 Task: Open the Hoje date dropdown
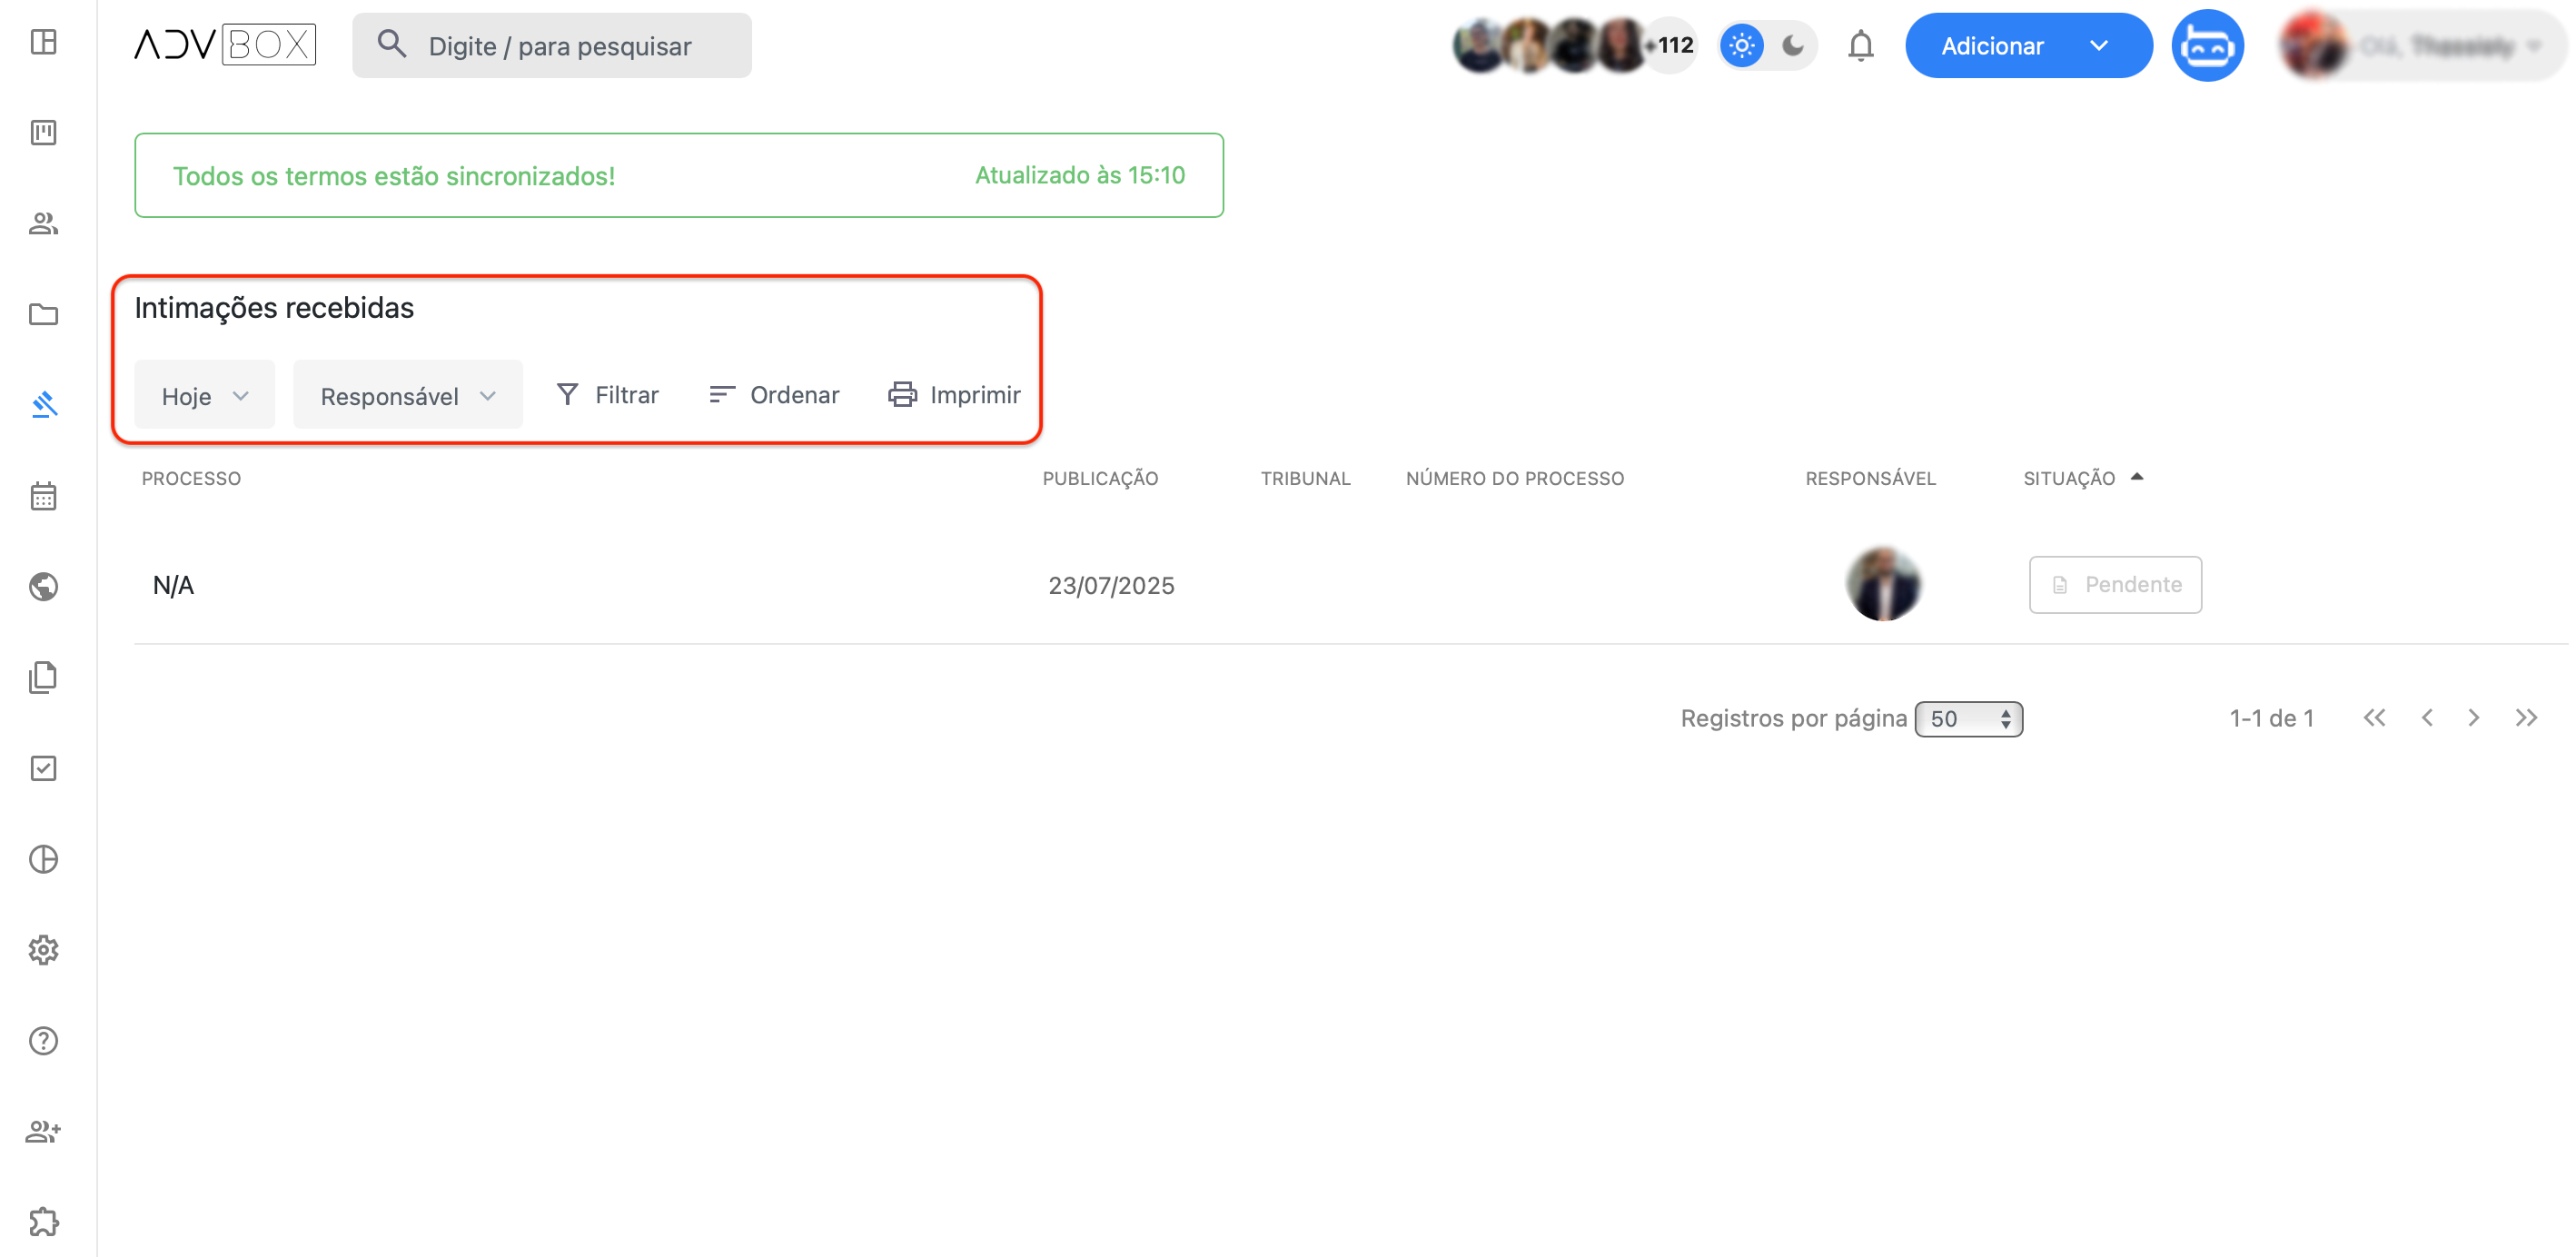(204, 396)
